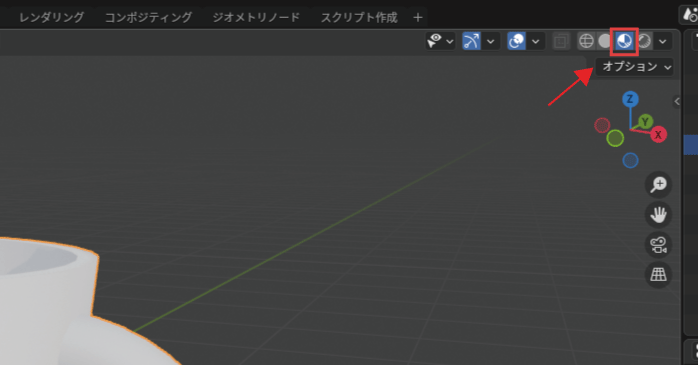Expand the viewport shading options dropdown
The image size is (698, 365).
(662, 41)
